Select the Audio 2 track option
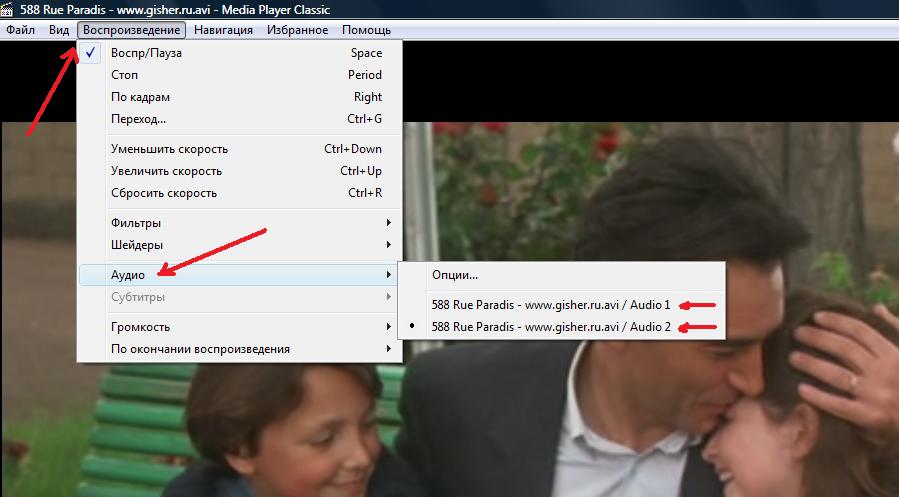The image size is (899, 497). pos(550,327)
